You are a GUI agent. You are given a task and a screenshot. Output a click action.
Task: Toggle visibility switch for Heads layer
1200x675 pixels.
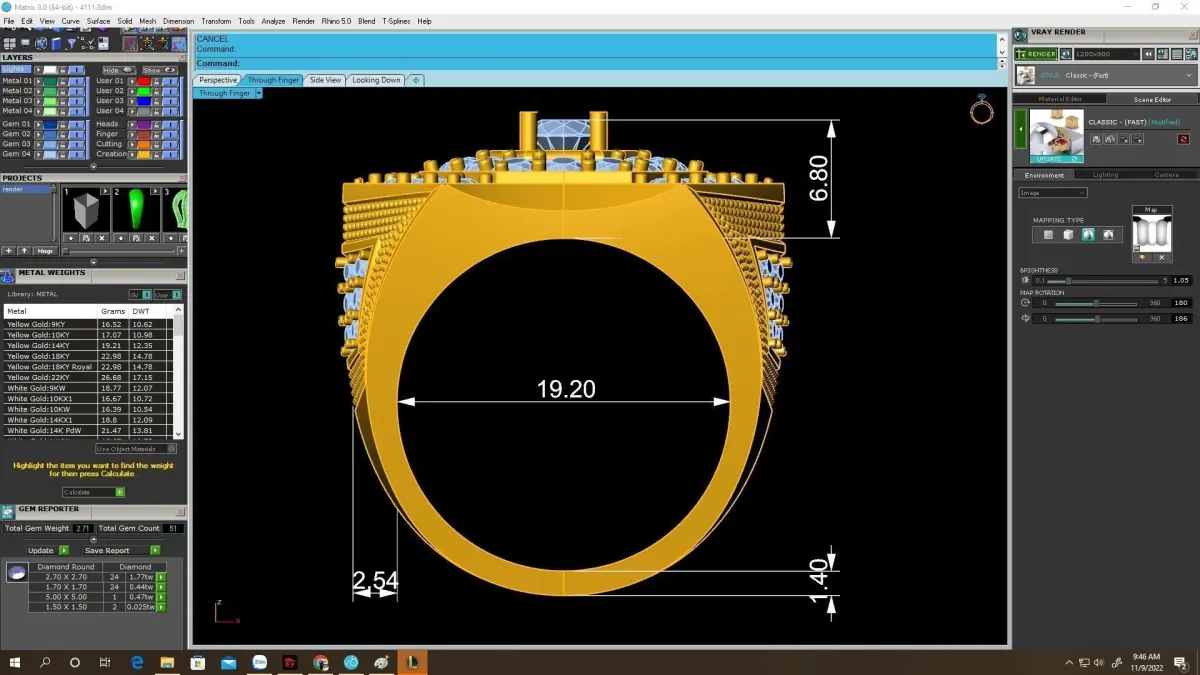coord(170,125)
